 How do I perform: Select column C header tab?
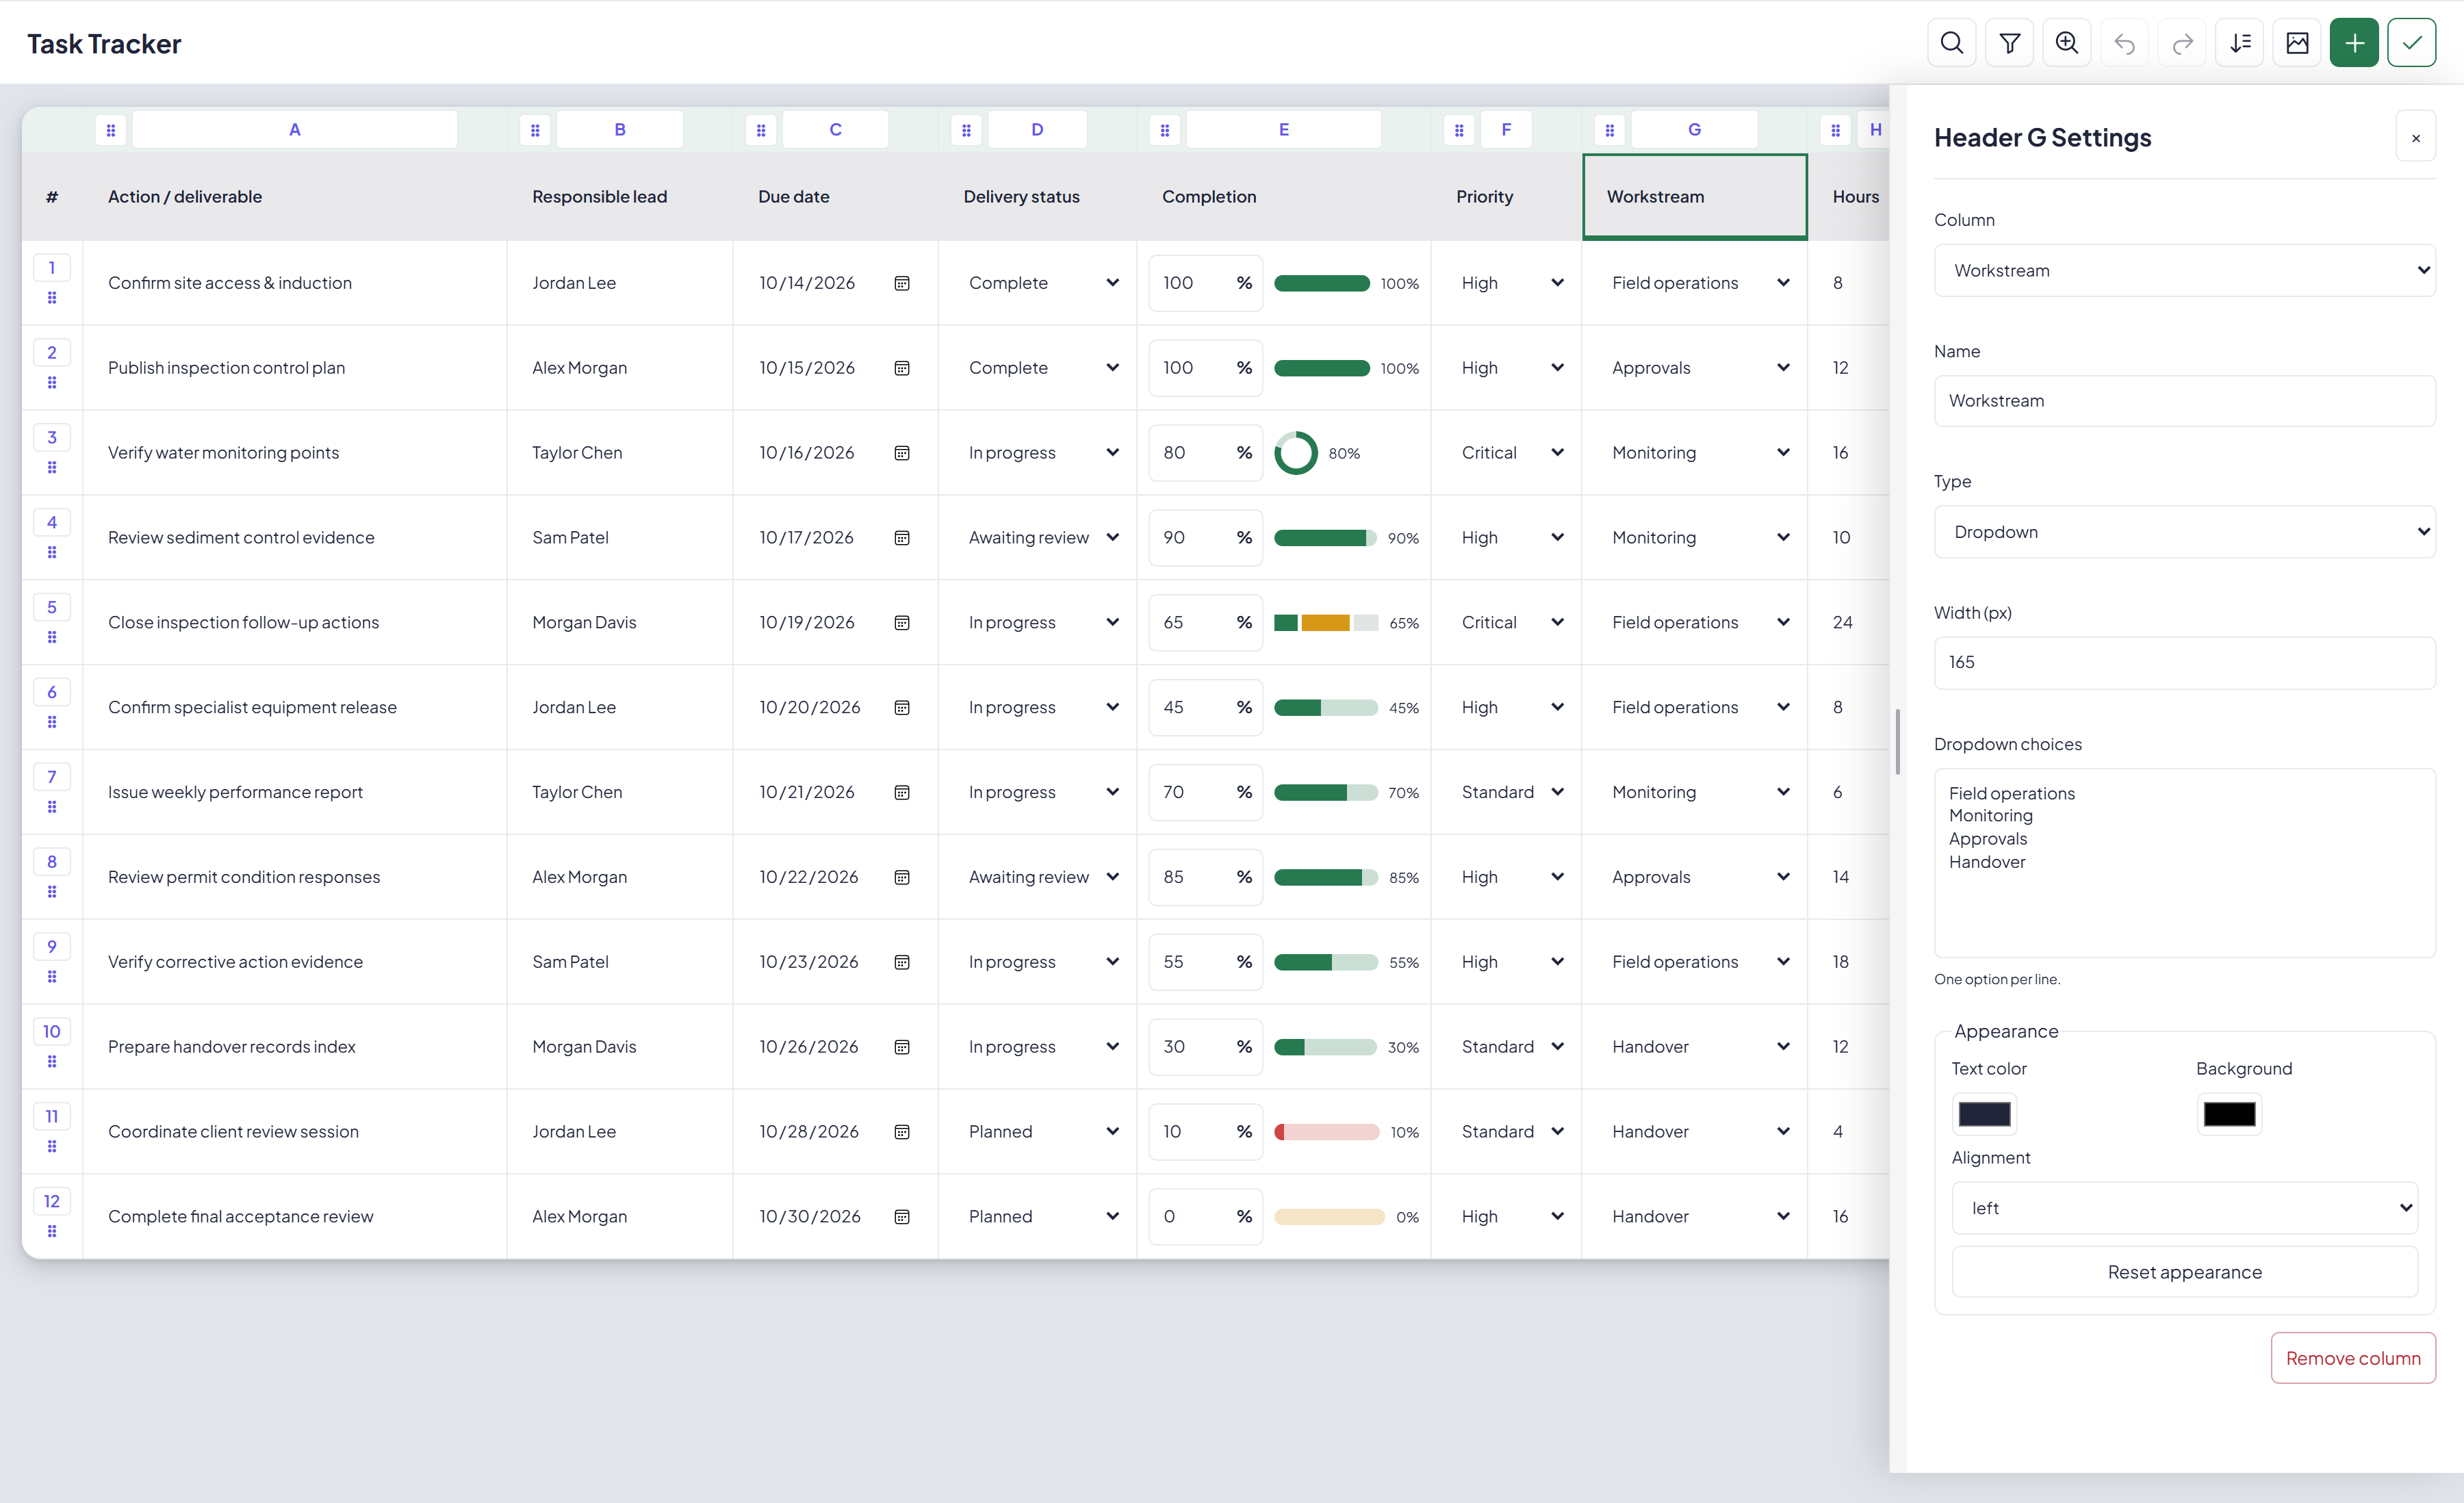pyautogui.click(x=835, y=130)
